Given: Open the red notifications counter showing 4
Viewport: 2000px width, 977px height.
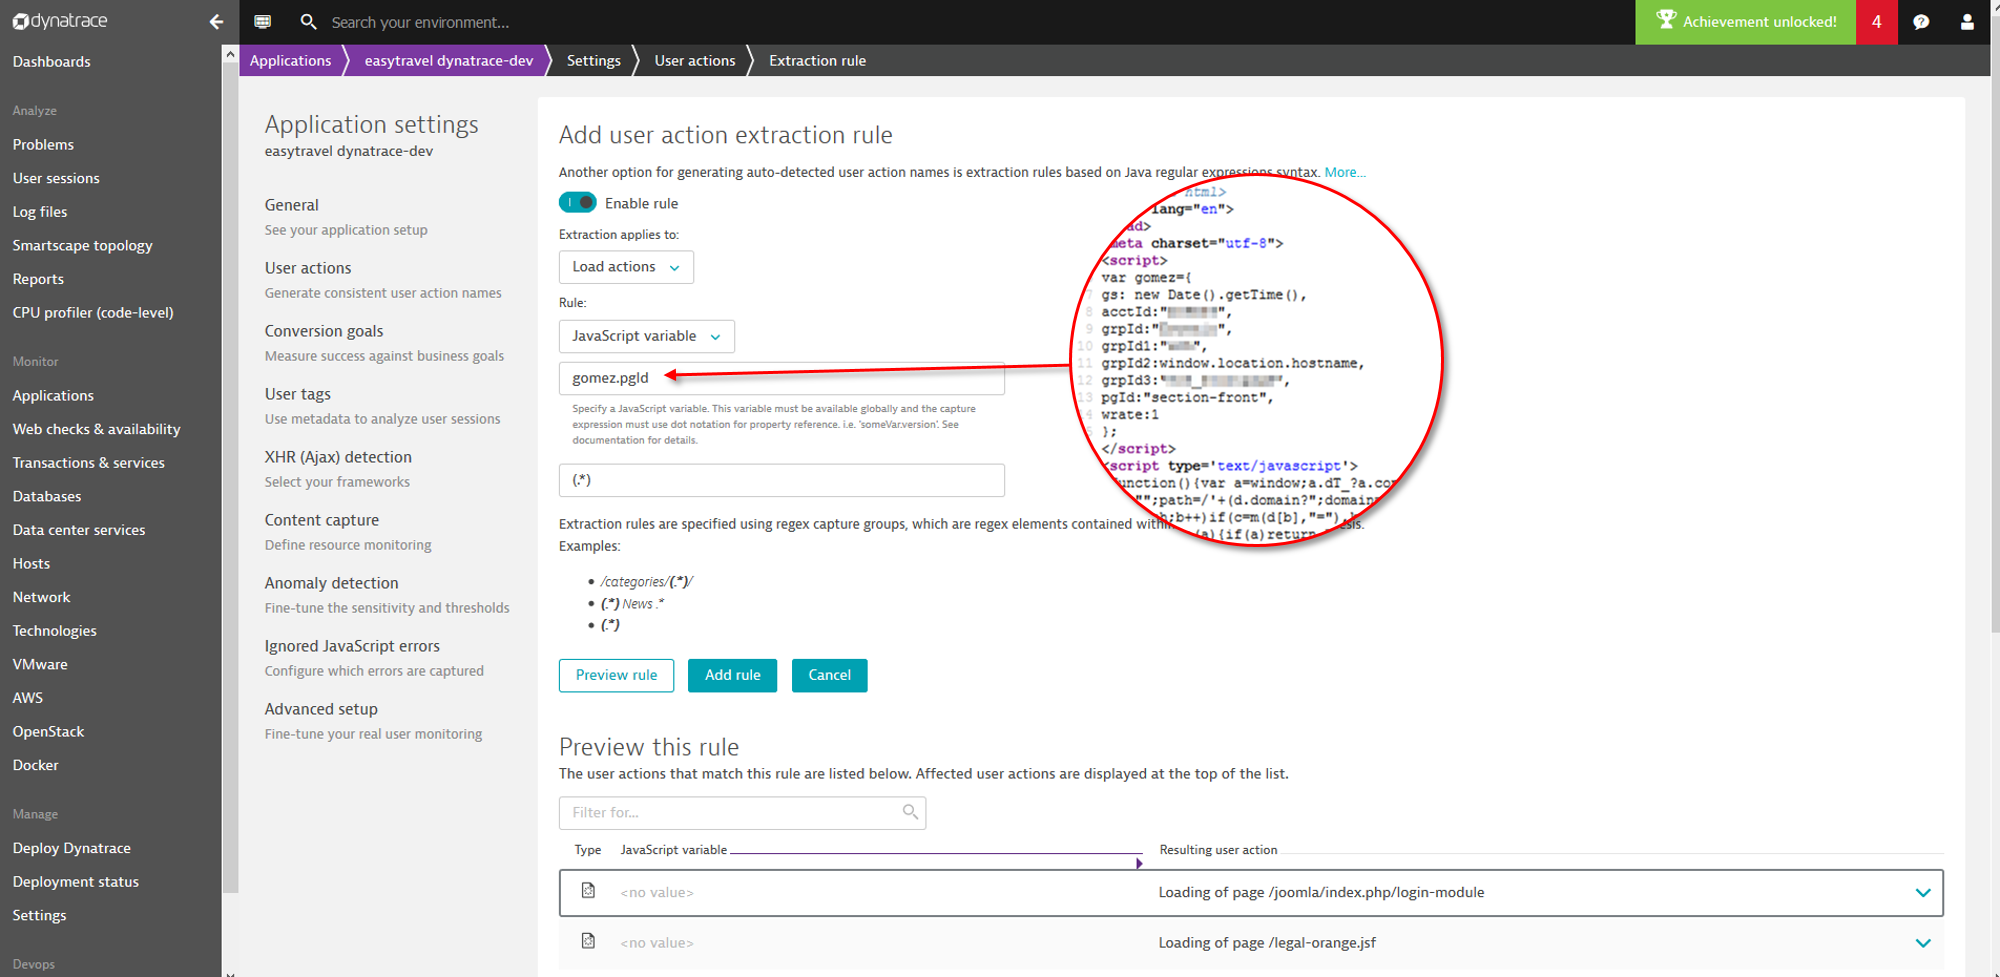Looking at the screenshot, I should pos(1877,21).
